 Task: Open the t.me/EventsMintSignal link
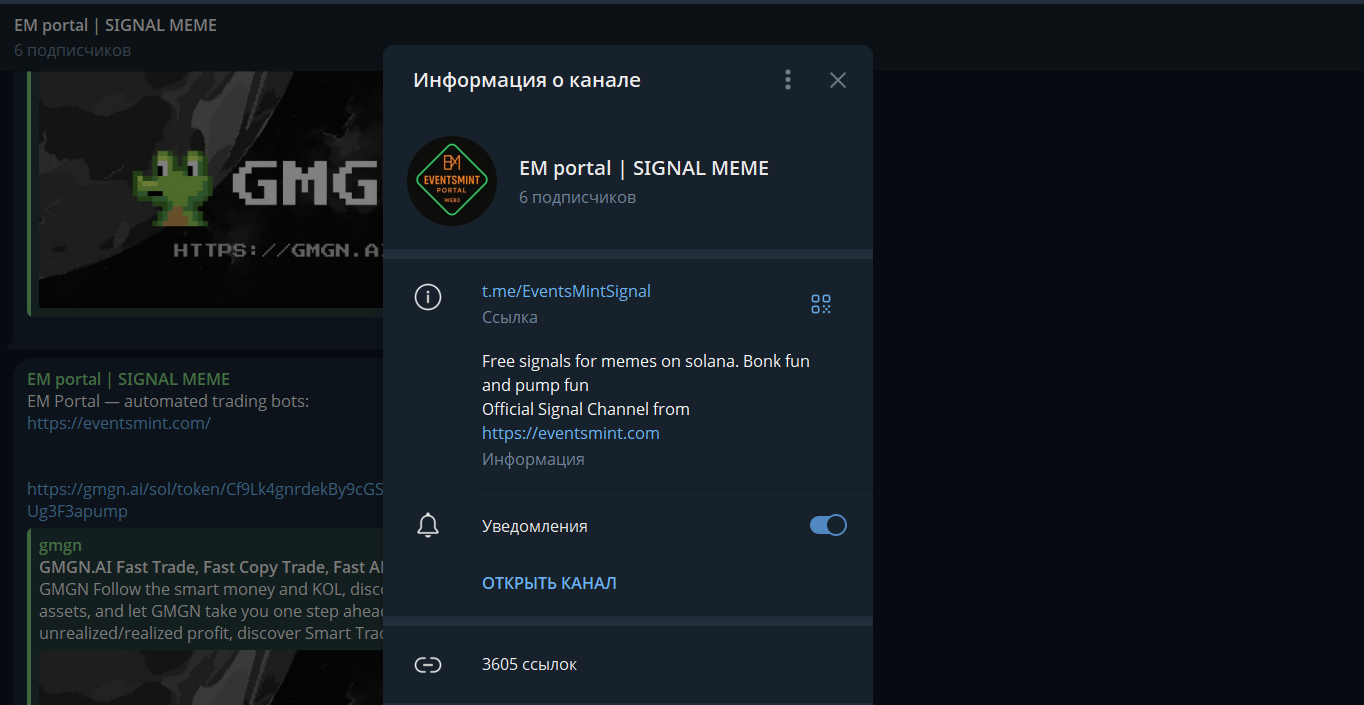pos(566,291)
